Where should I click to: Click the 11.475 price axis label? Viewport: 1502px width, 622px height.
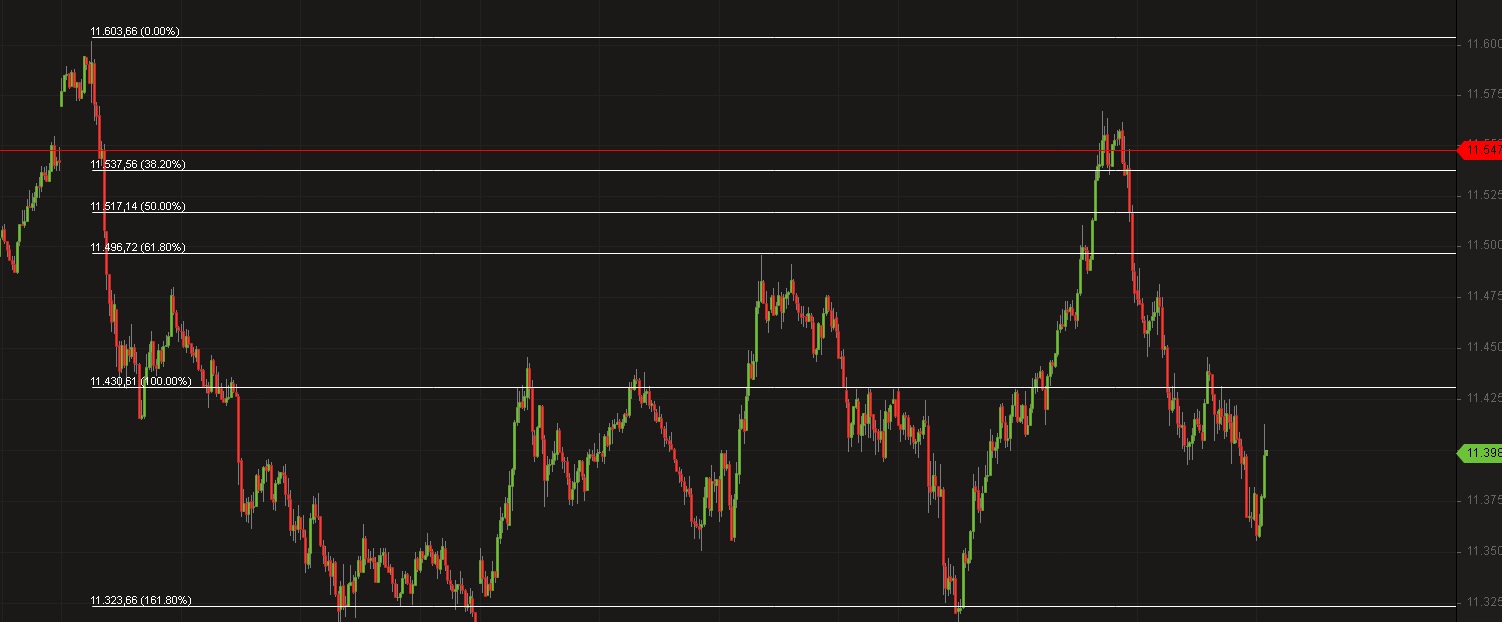pyautogui.click(x=1484, y=296)
